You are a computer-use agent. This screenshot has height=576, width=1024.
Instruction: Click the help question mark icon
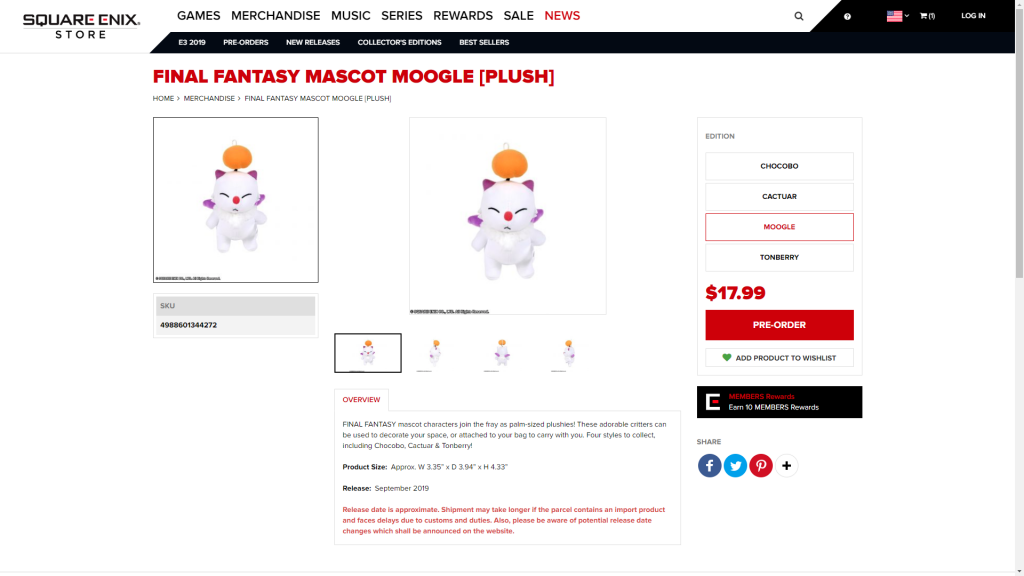[x=847, y=16]
